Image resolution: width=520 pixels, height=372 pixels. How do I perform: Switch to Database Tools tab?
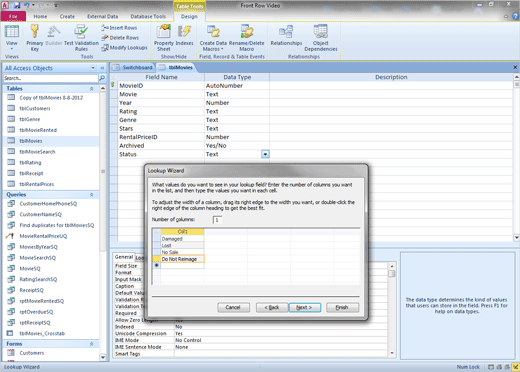(x=148, y=16)
